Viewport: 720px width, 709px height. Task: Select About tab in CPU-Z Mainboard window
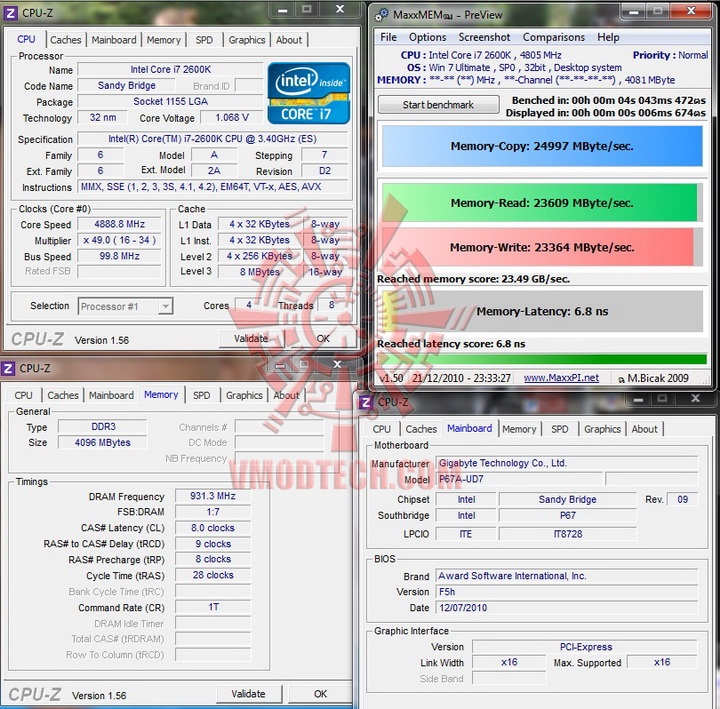pyautogui.click(x=645, y=429)
